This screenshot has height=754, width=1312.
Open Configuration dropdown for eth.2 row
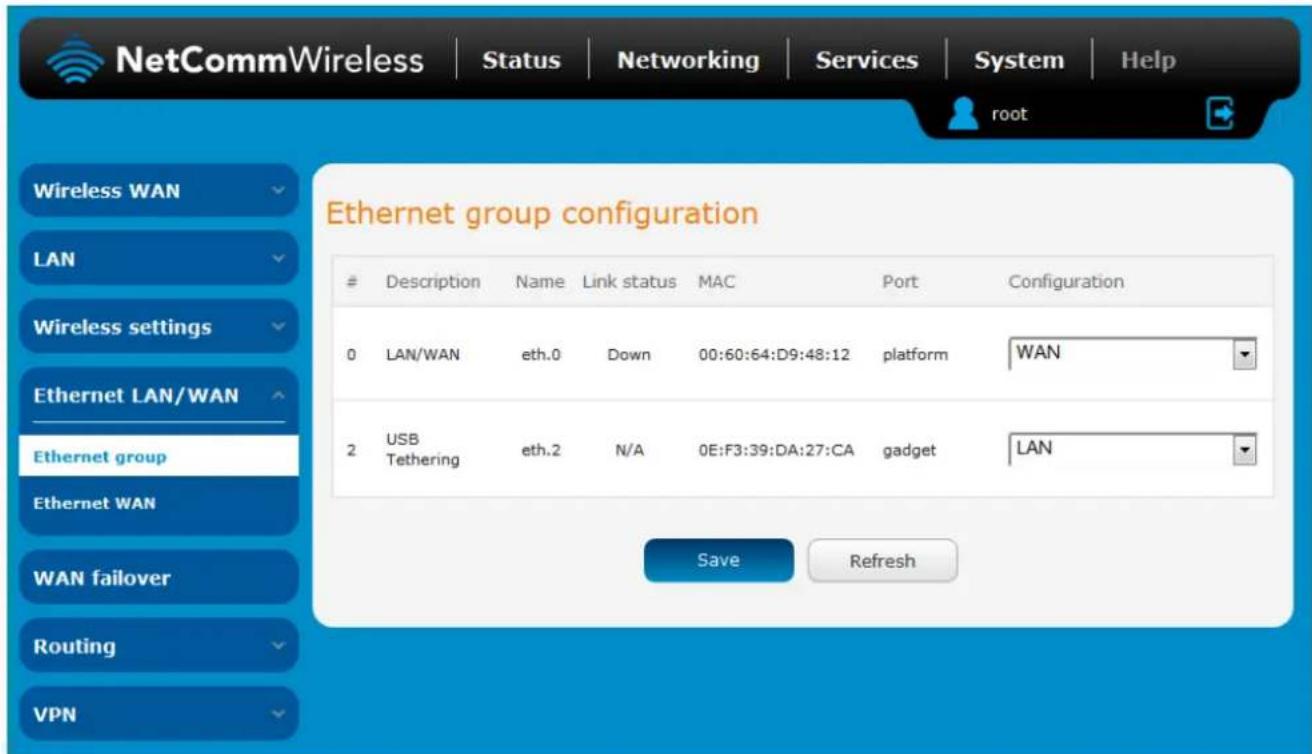tap(1132, 449)
